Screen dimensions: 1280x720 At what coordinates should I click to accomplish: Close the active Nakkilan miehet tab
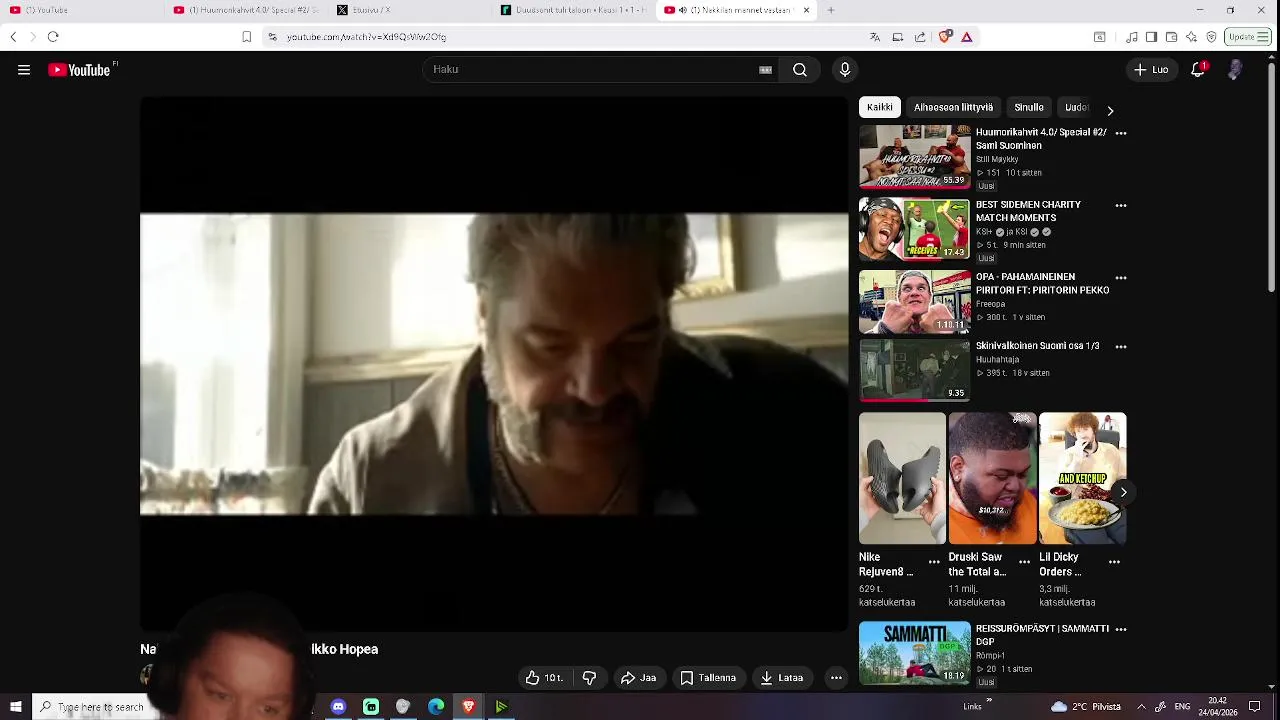point(806,10)
